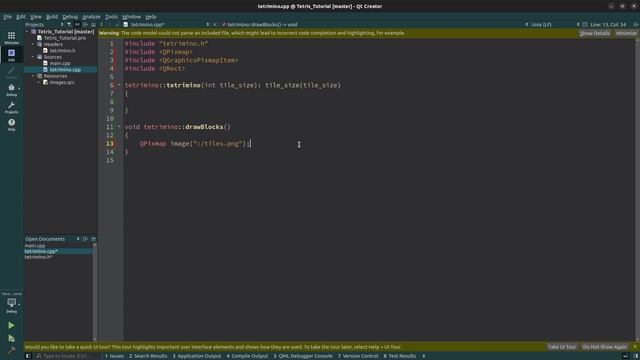Close the Open Documents panel

(93, 239)
